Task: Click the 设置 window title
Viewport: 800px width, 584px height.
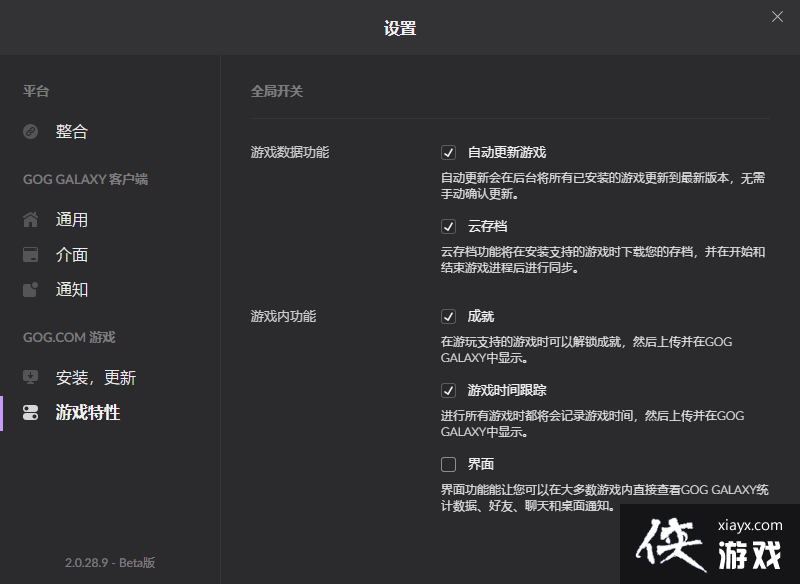Action: (400, 28)
